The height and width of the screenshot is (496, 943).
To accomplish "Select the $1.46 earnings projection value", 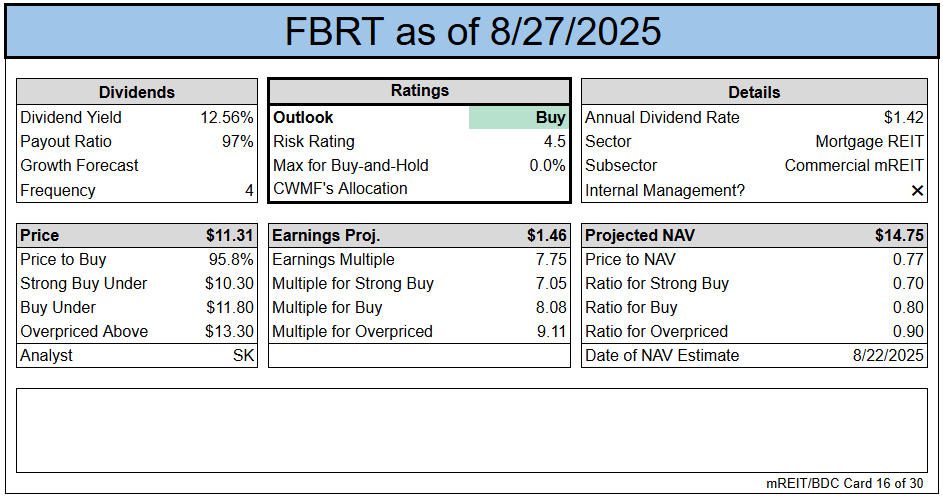I will pyautogui.click(x=546, y=236).
